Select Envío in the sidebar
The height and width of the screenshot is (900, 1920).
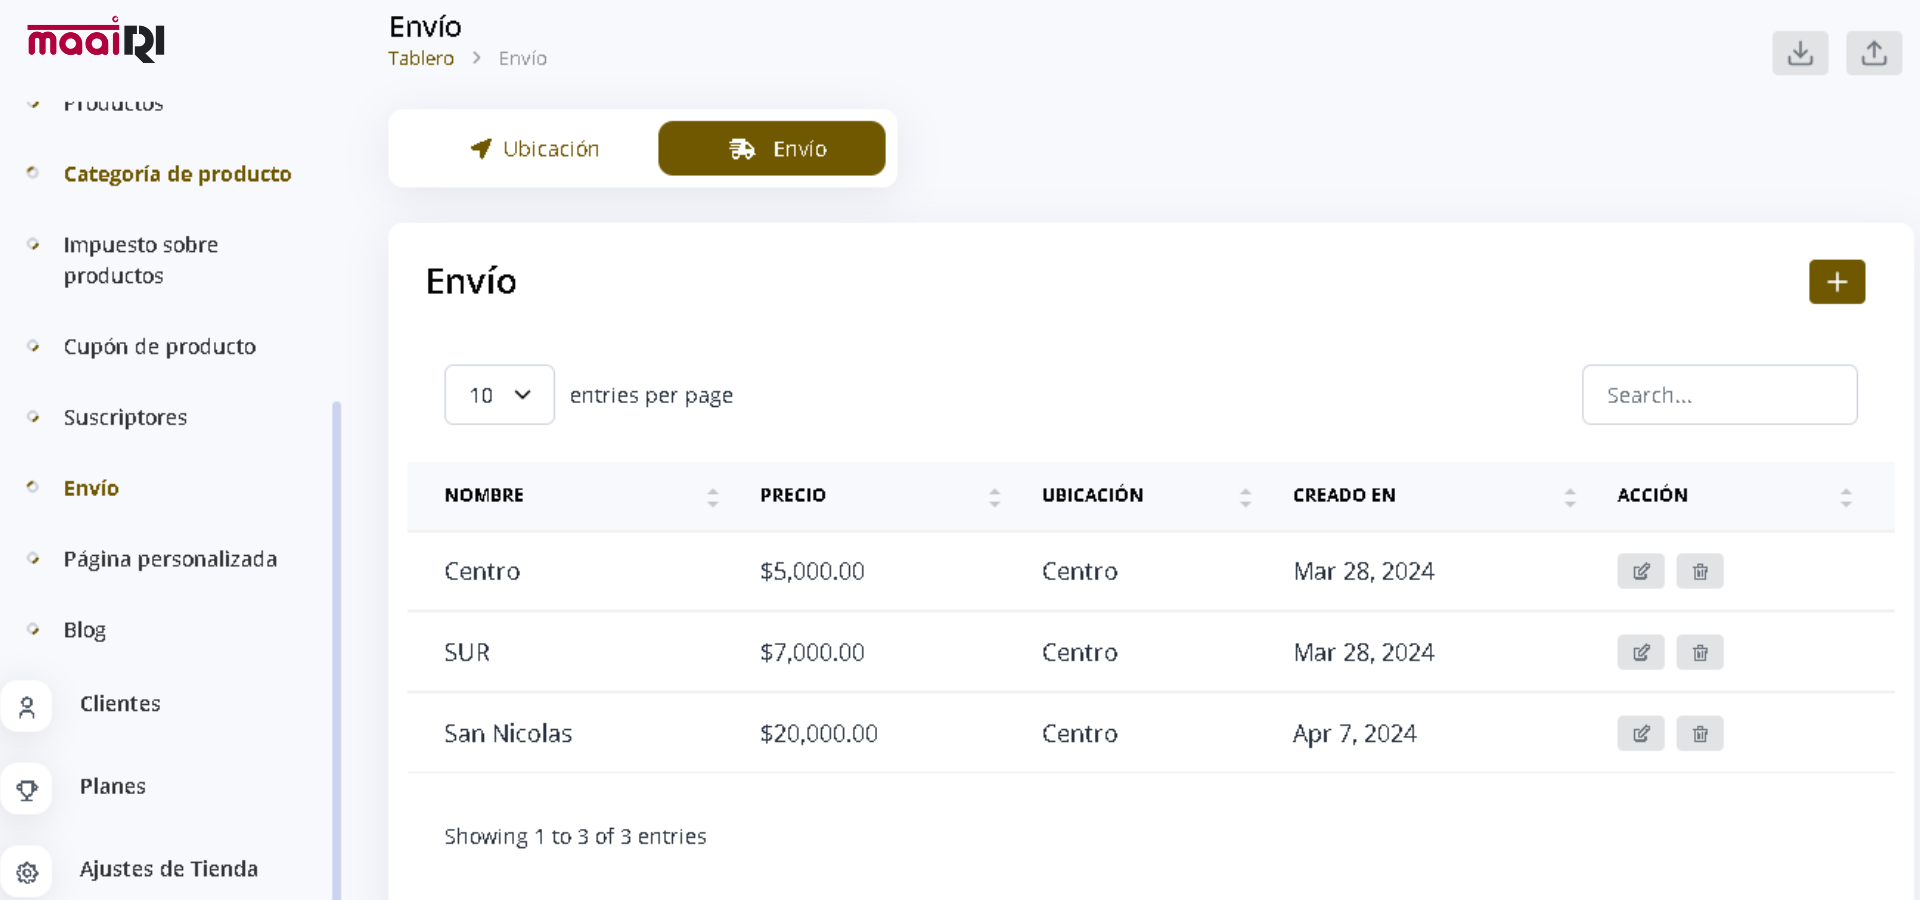pyautogui.click(x=91, y=488)
